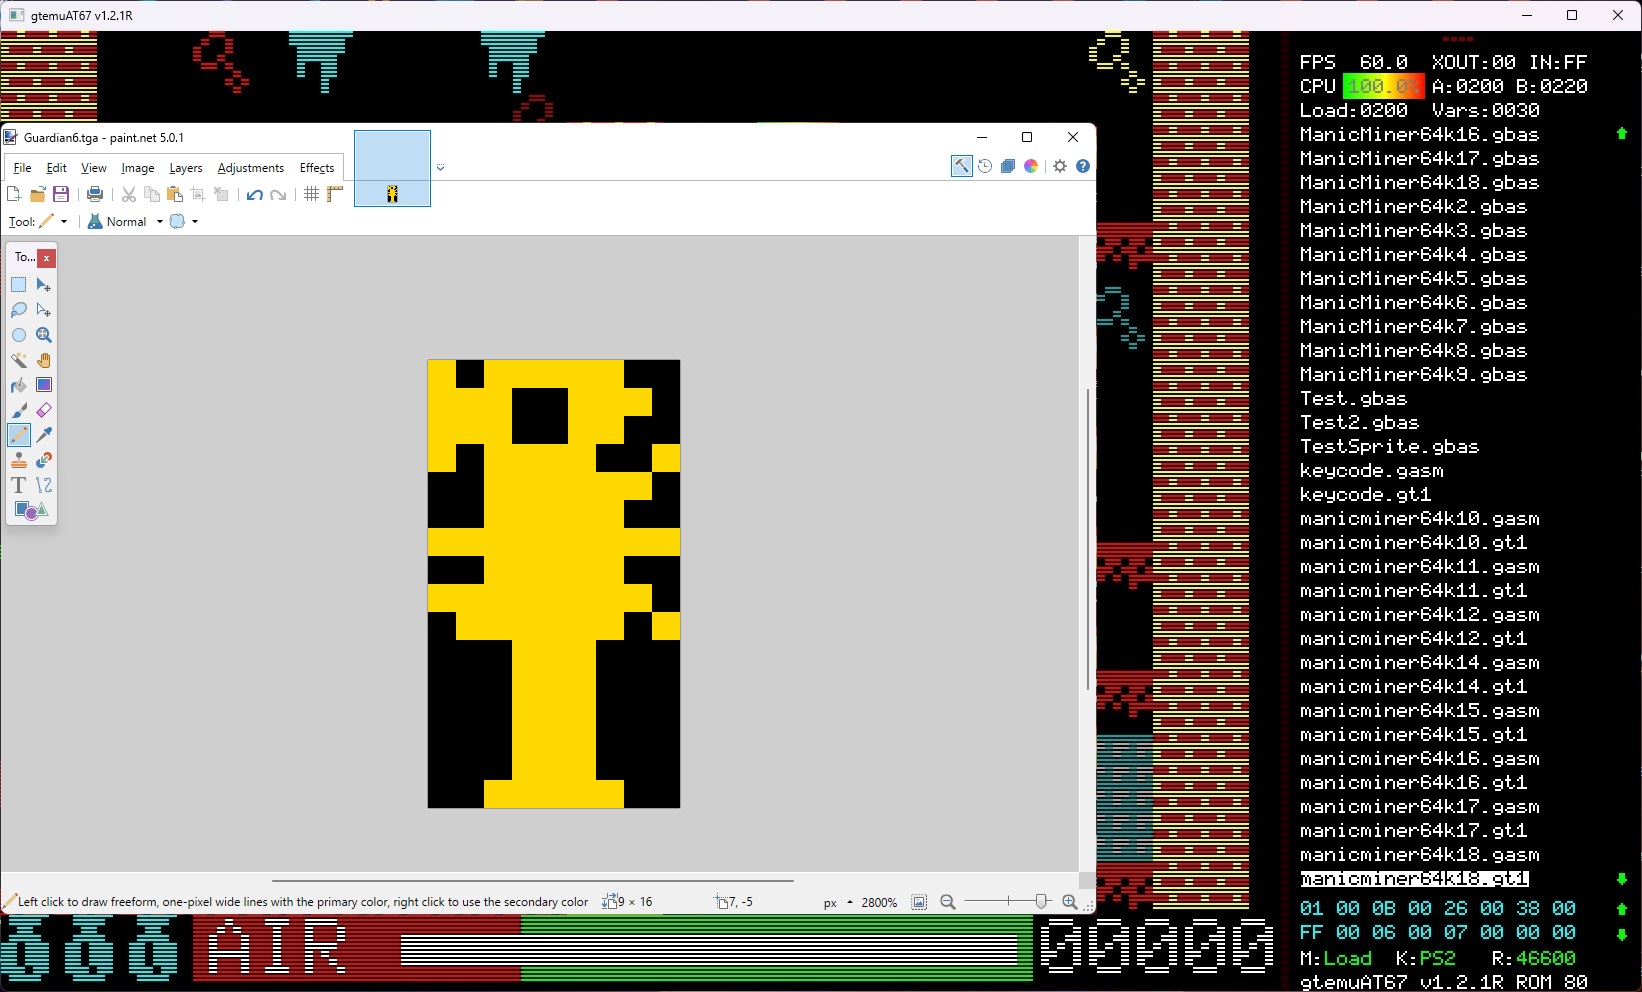Click the Guardian6.tga image thumbnail
Viewport: 1642px width, 992px height.
tap(392, 168)
